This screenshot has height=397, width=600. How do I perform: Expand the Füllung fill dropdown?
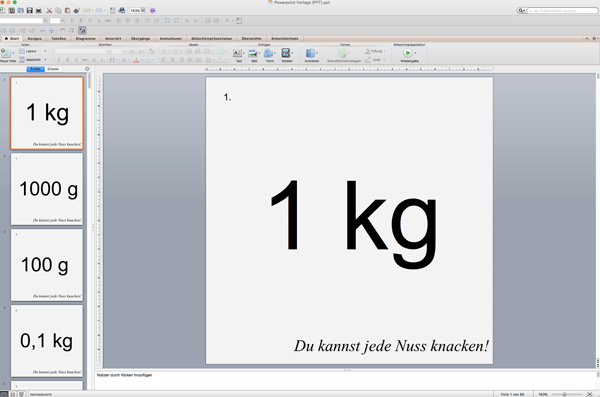tap(384, 51)
